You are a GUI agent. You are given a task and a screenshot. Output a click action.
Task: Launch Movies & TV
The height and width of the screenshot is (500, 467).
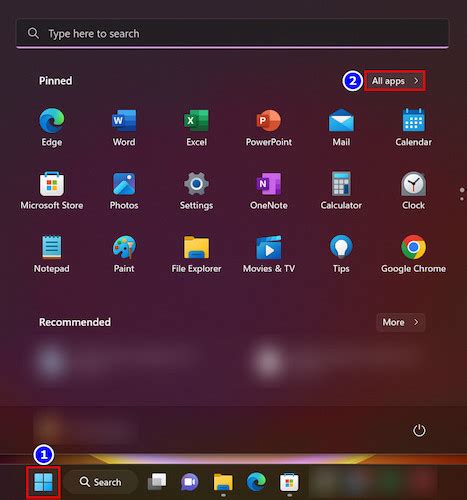tap(269, 254)
